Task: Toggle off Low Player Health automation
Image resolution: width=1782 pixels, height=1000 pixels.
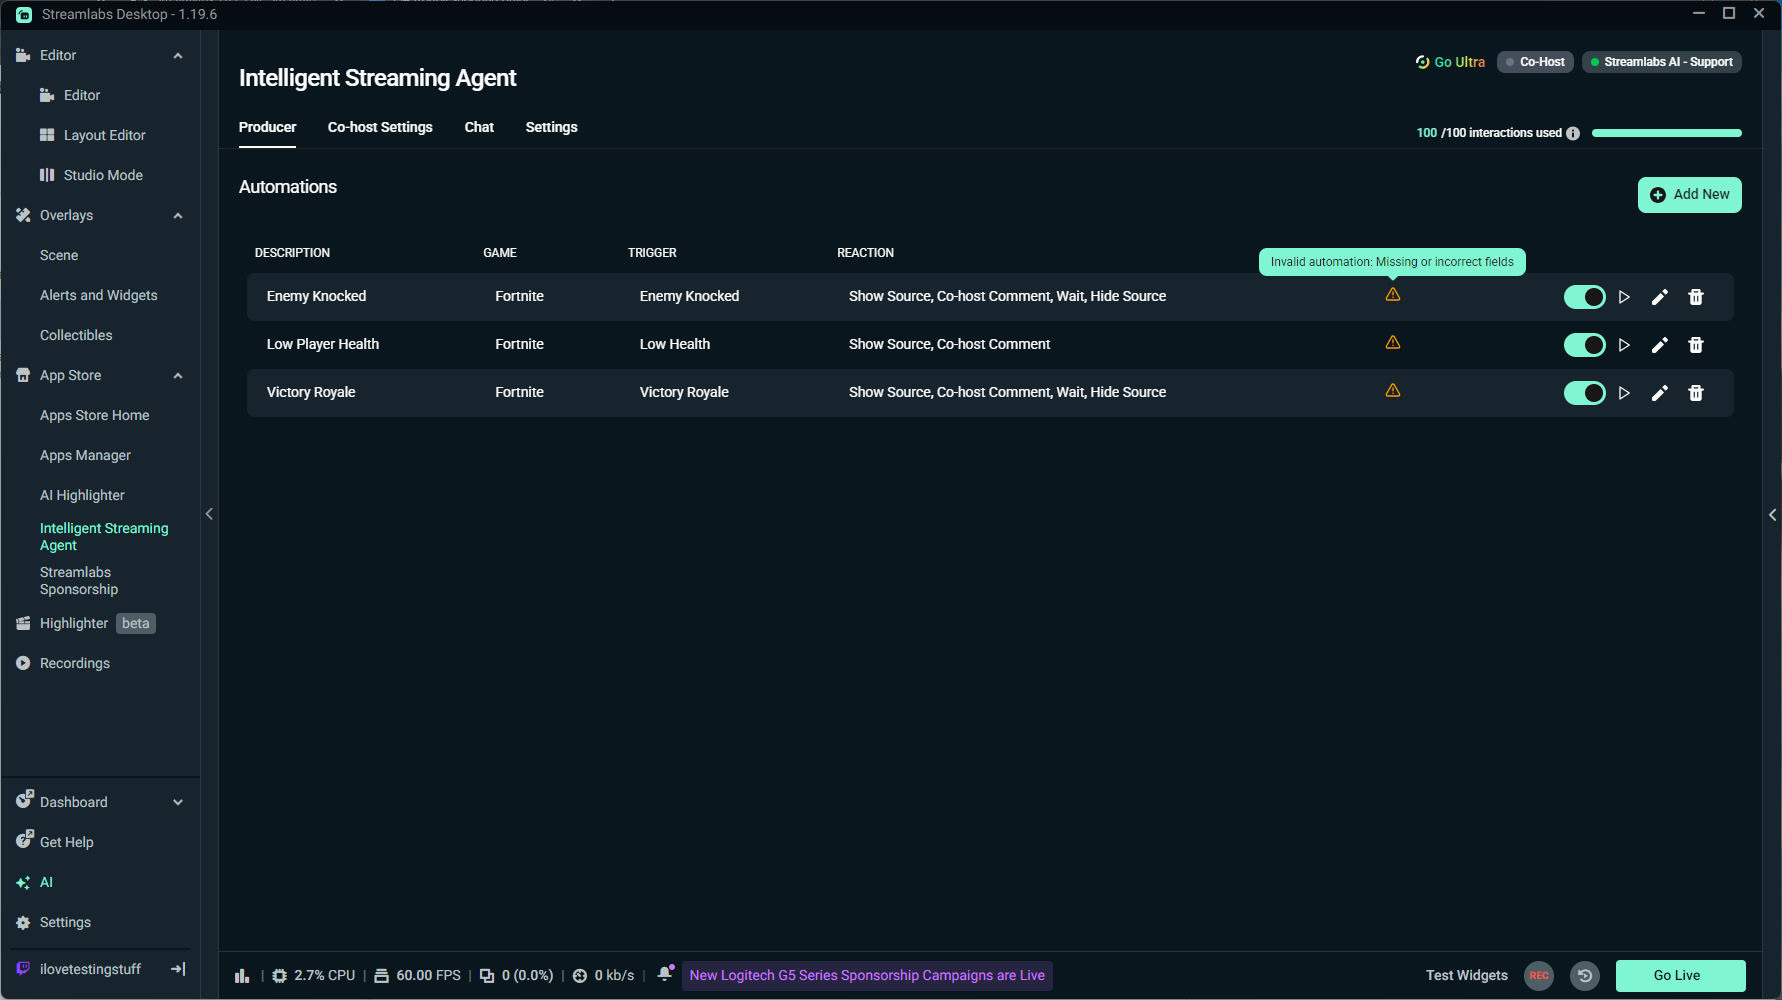Action: [x=1584, y=345]
